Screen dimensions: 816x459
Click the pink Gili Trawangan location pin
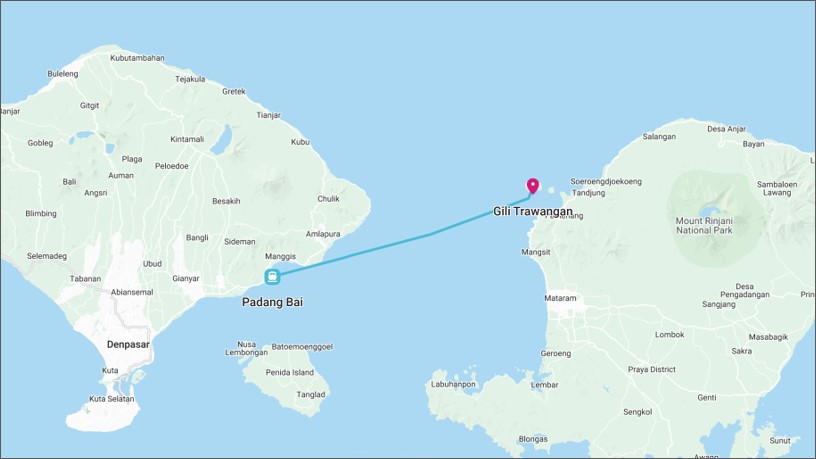tap(532, 186)
